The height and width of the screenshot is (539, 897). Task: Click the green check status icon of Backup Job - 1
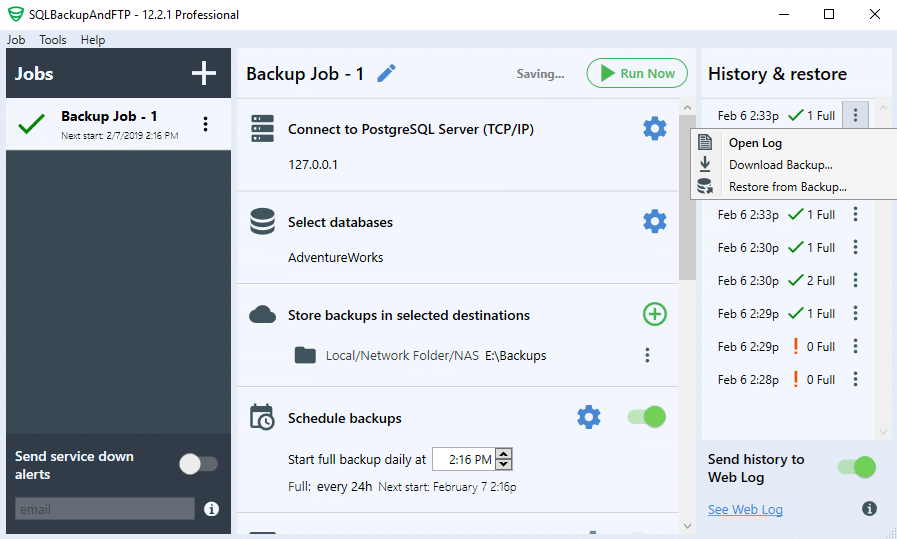31,124
